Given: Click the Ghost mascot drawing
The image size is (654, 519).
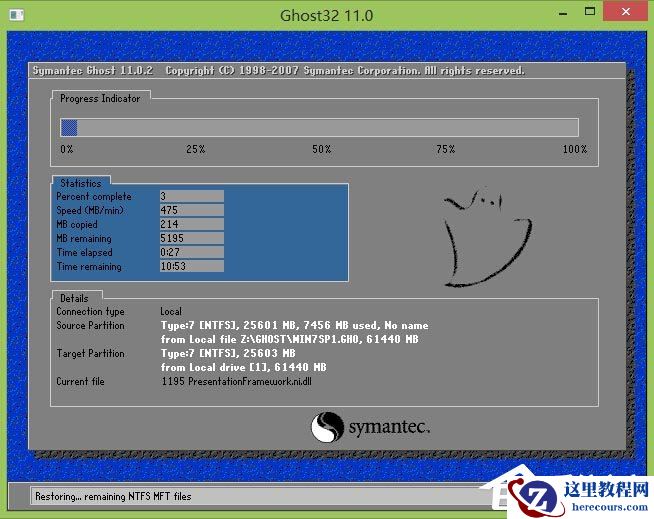Looking at the screenshot, I should pyautogui.click(x=487, y=238).
